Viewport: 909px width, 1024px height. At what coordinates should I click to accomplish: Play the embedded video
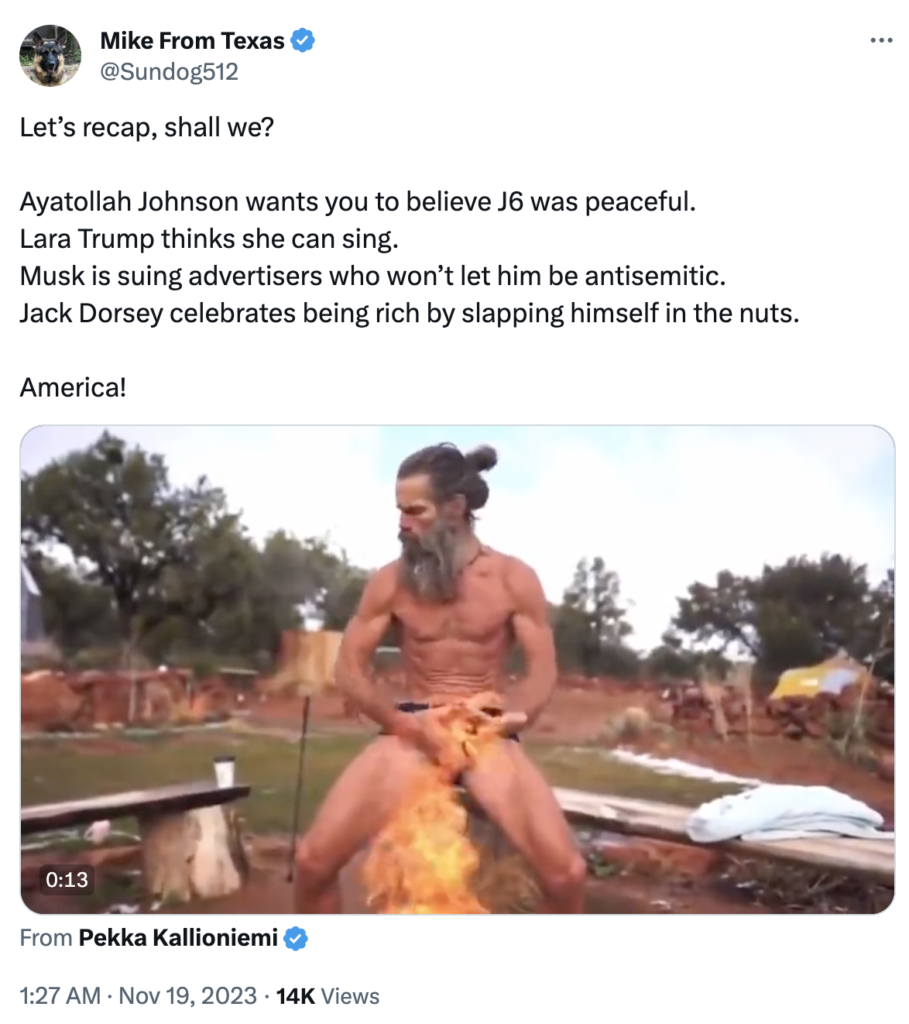point(457,669)
